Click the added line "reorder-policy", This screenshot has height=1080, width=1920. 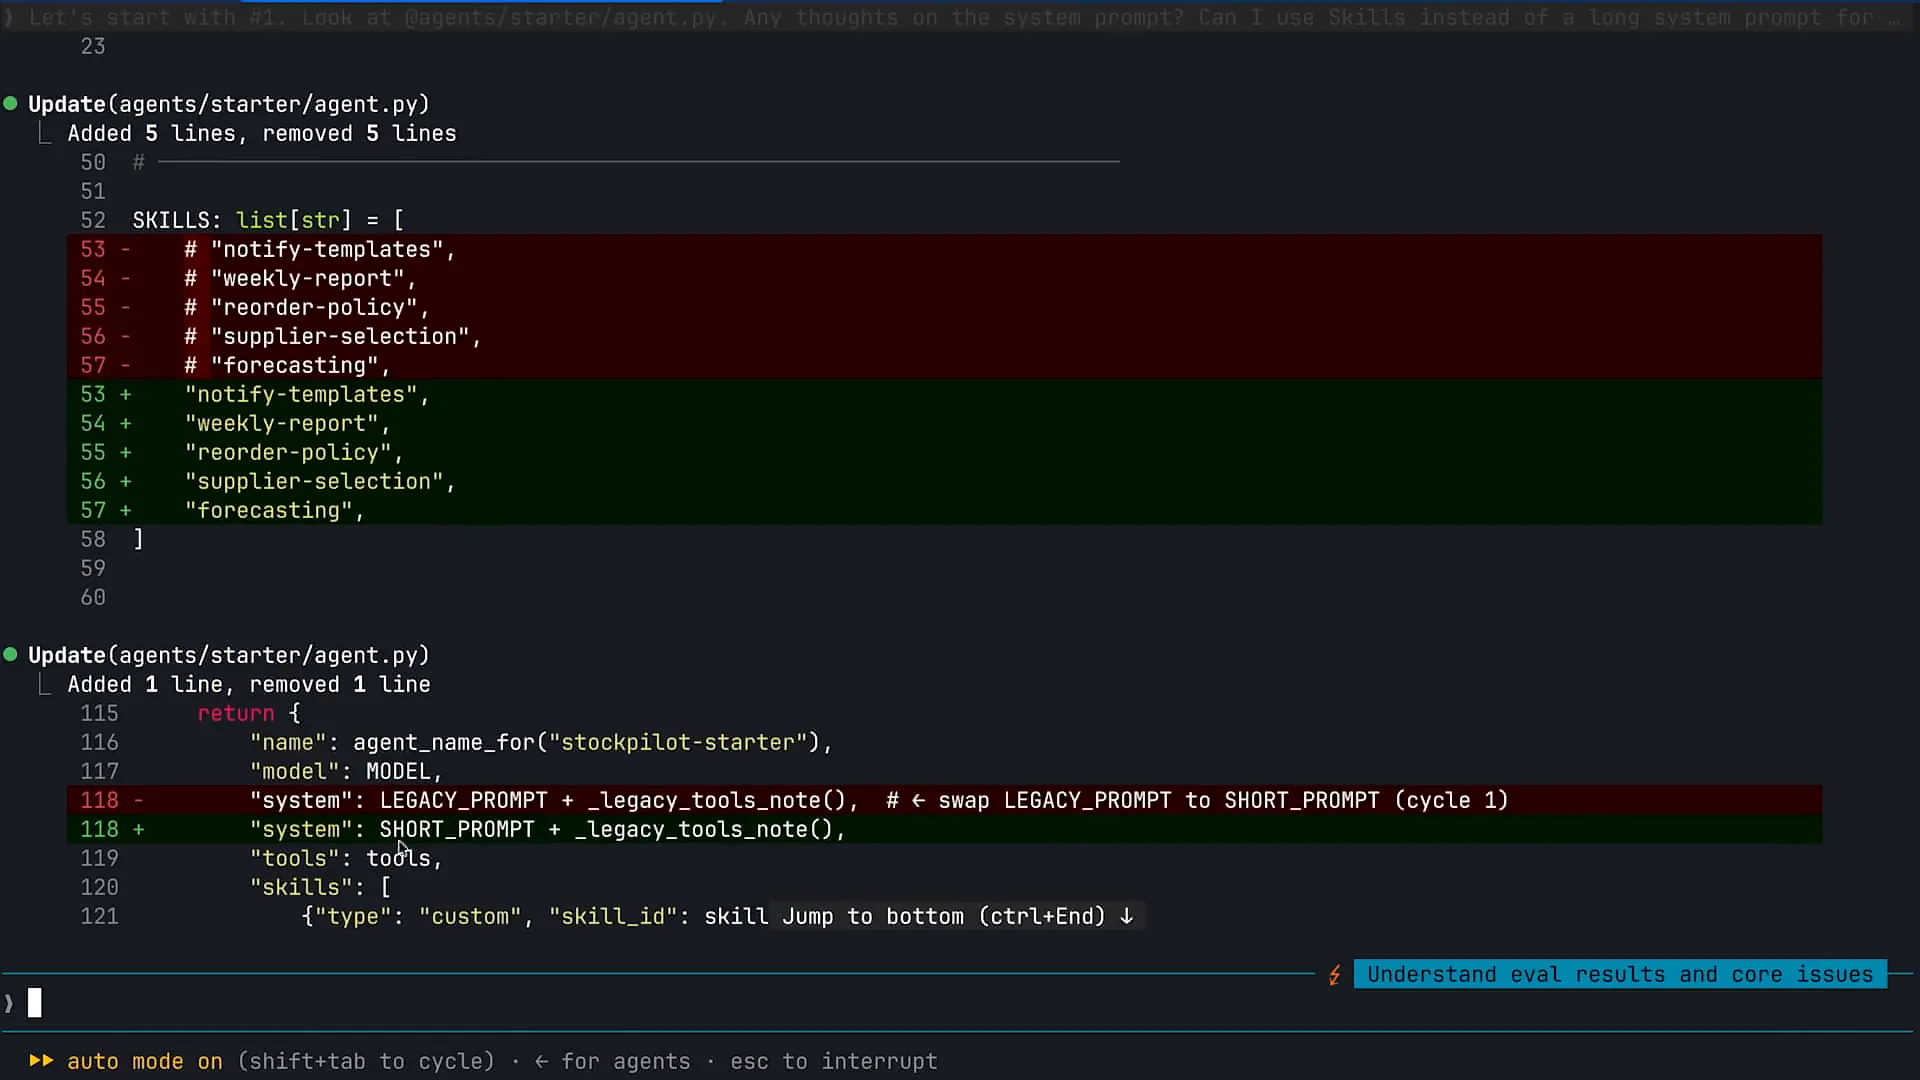(944, 452)
